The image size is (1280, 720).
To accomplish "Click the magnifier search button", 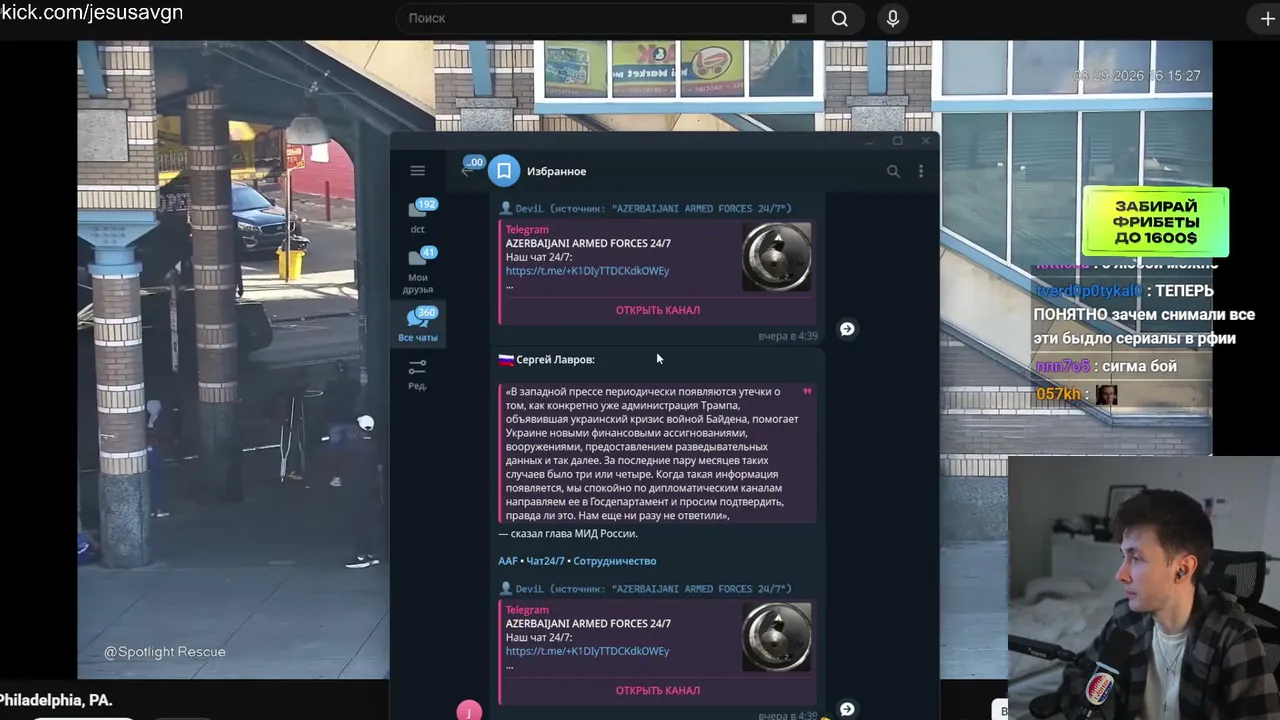I will tap(840, 18).
